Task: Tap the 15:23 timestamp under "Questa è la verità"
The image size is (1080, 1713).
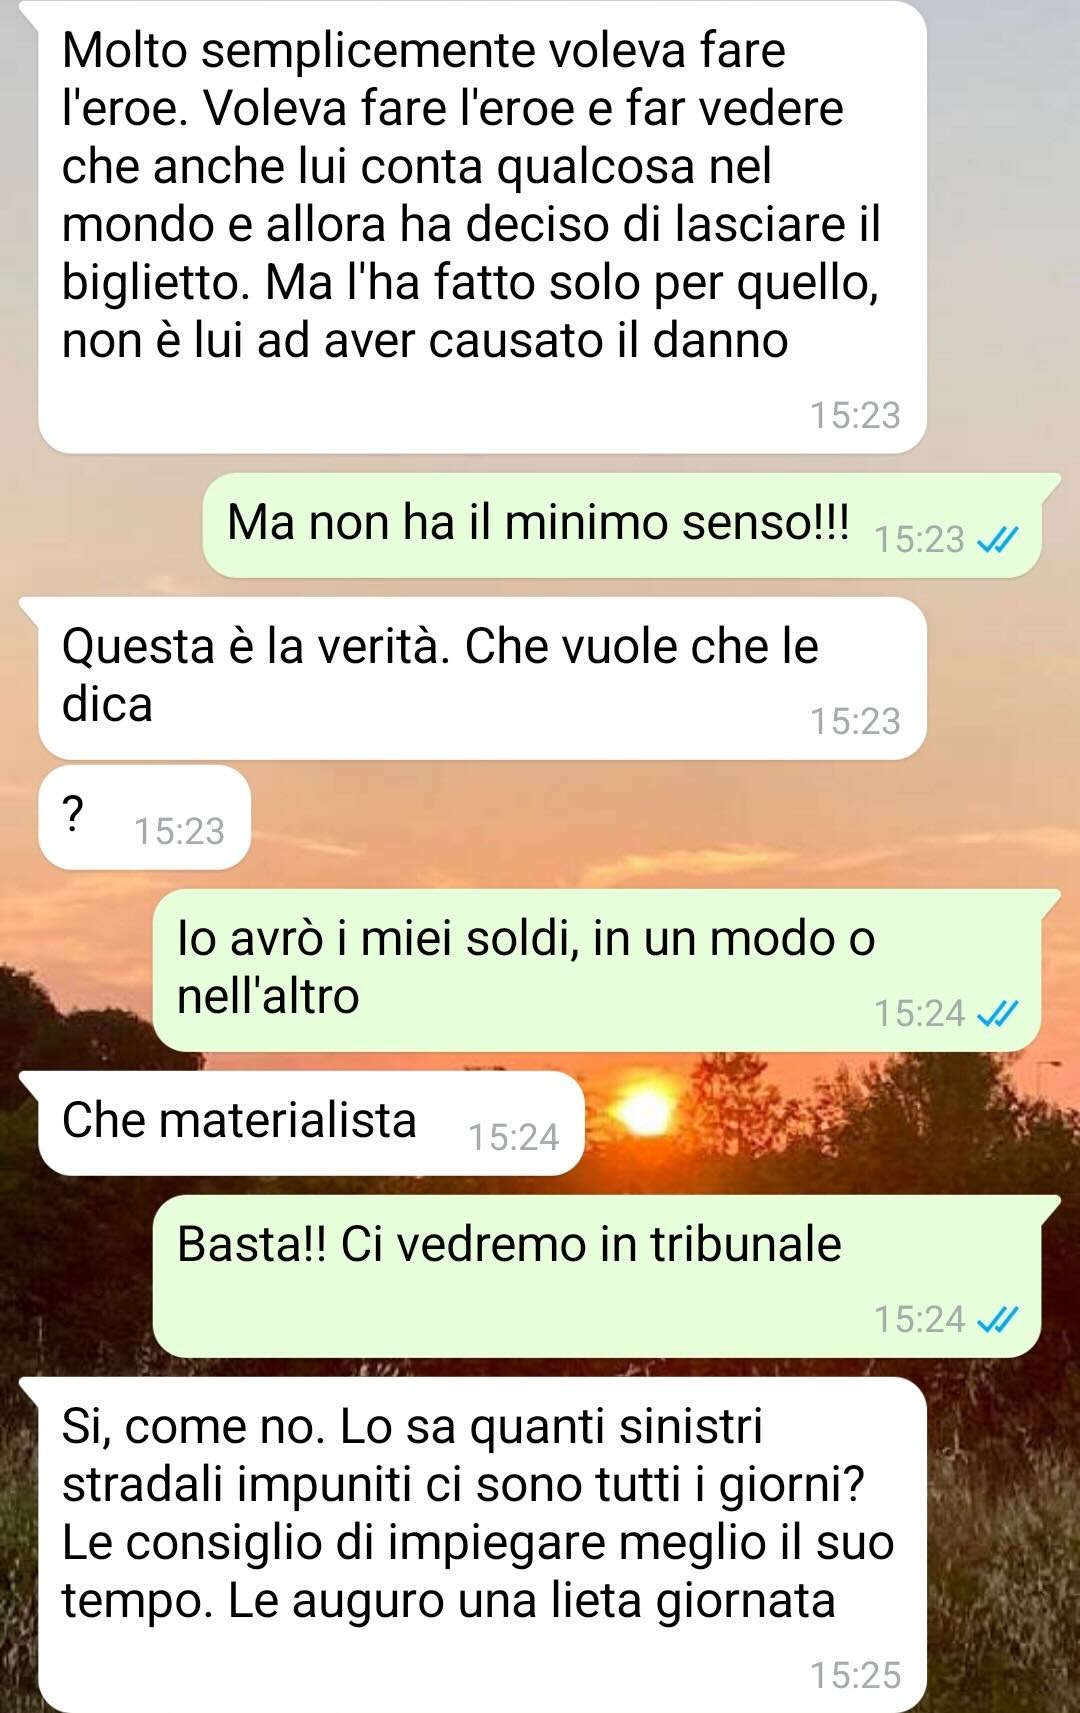Action: click(x=855, y=721)
